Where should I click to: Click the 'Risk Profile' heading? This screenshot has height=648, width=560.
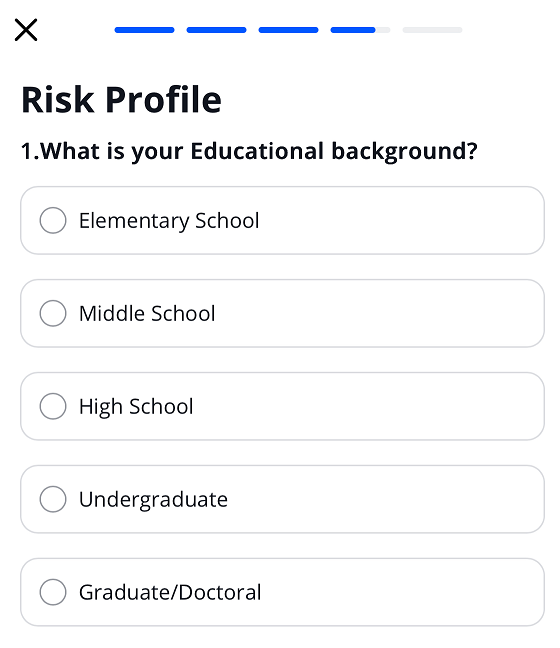(122, 100)
